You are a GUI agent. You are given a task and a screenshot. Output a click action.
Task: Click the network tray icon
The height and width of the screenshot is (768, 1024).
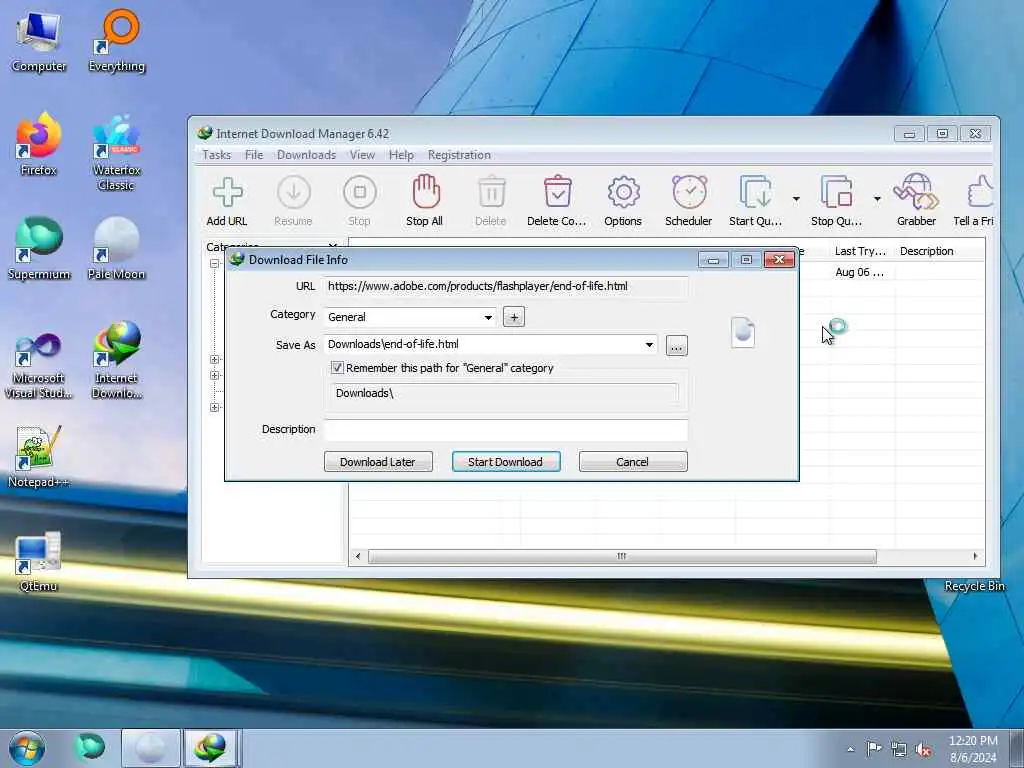899,749
